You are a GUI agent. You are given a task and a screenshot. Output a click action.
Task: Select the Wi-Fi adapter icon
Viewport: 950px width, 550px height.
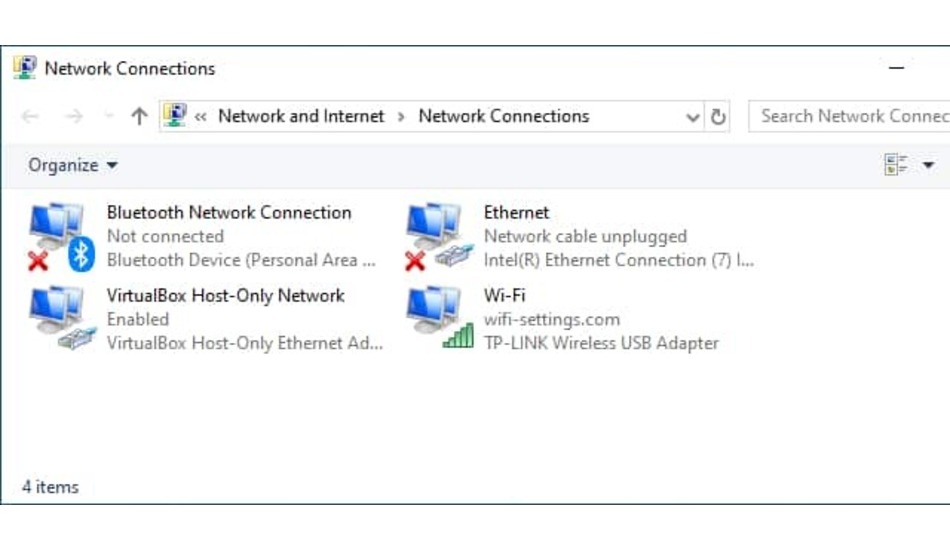439,319
